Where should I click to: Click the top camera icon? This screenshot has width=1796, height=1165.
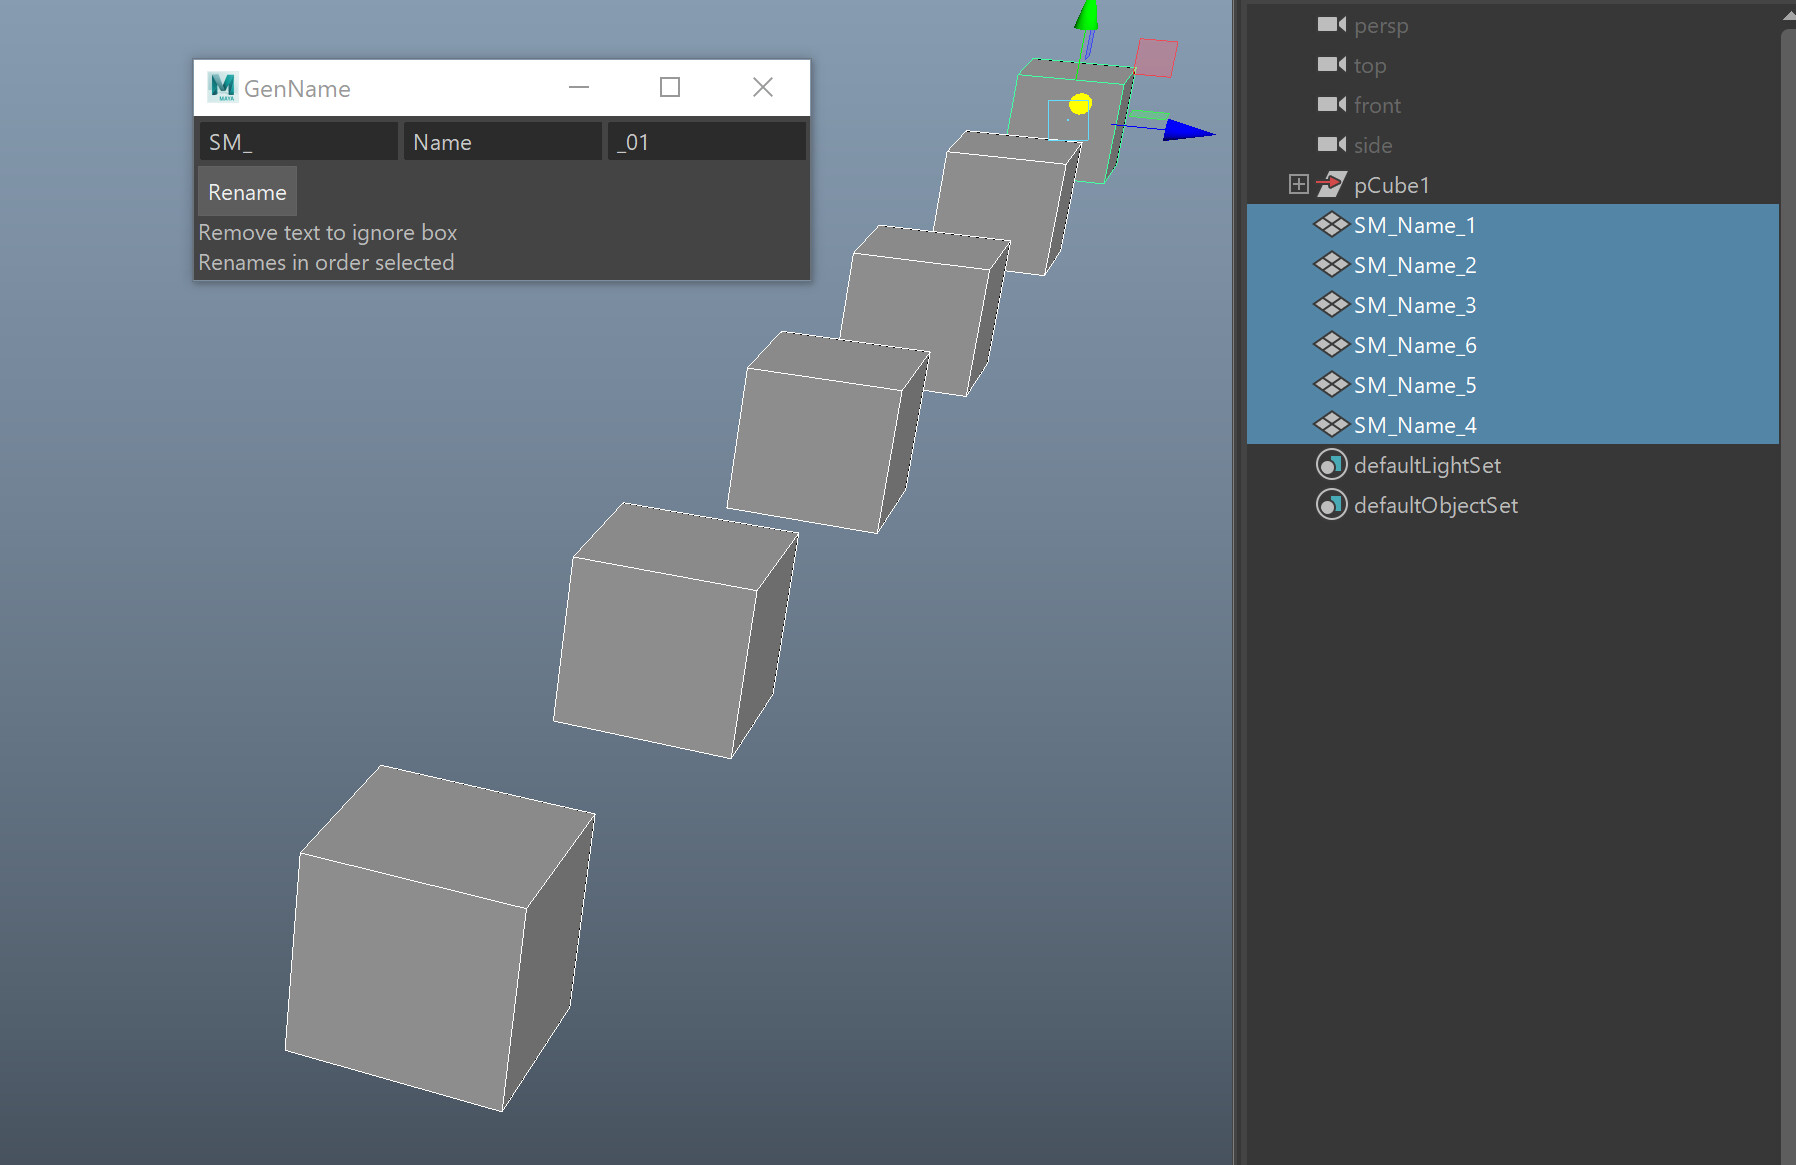(x=1330, y=64)
